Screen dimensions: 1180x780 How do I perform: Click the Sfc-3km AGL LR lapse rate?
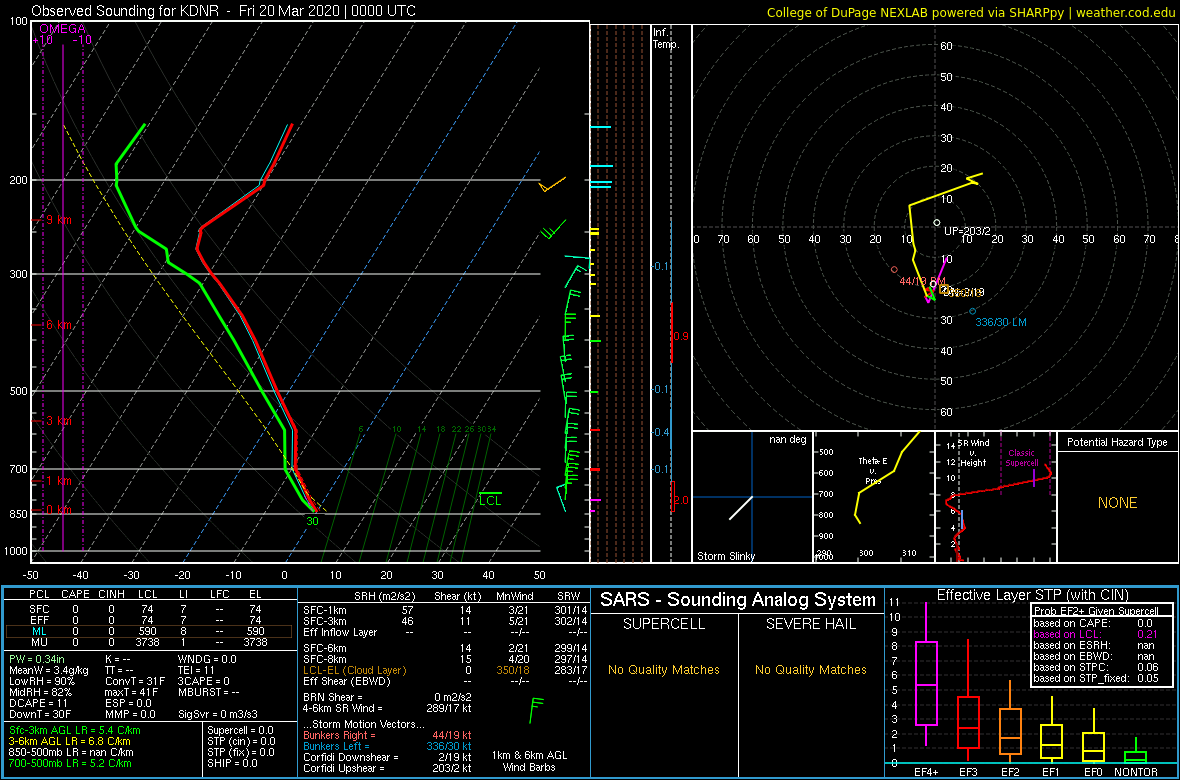[x=75, y=730]
